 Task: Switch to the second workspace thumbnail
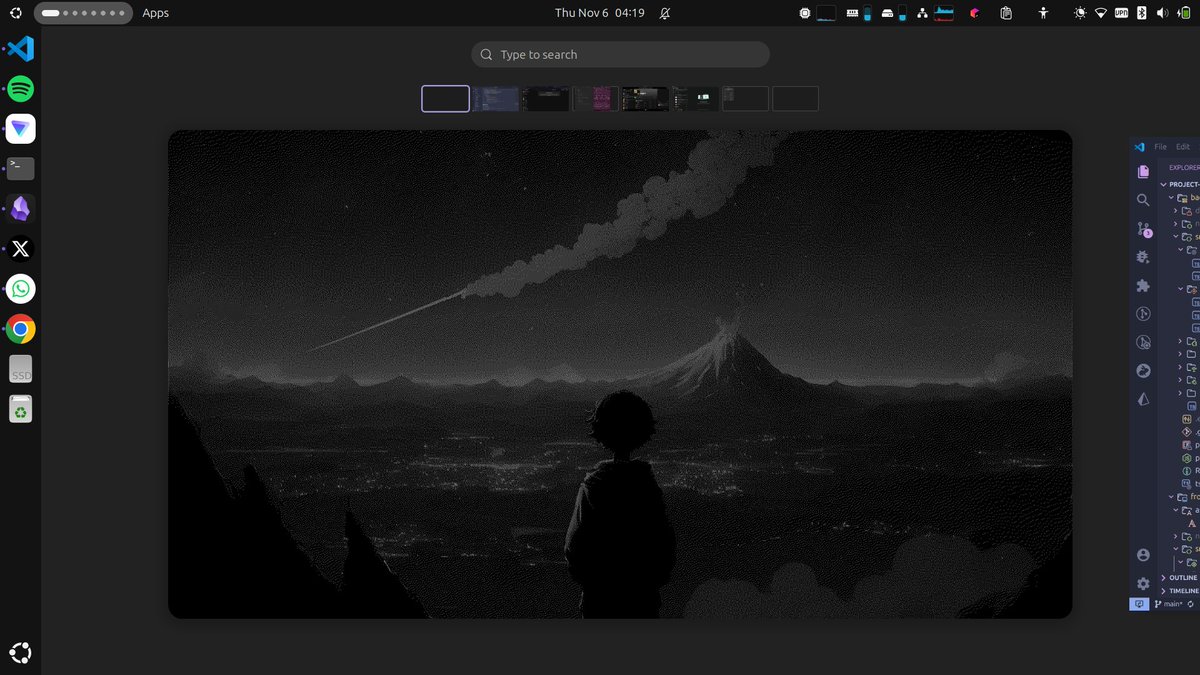tap(495, 98)
